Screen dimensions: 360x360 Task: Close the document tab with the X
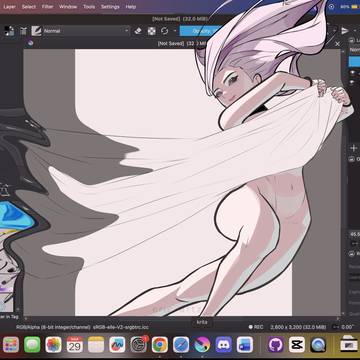(337, 44)
